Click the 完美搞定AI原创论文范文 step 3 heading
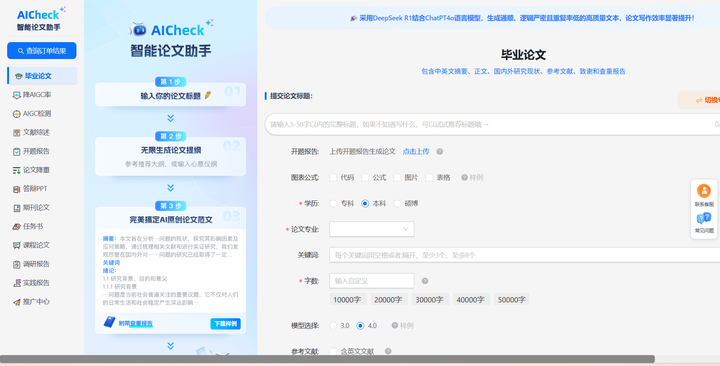Screen dimensions: 720x366 point(170,220)
